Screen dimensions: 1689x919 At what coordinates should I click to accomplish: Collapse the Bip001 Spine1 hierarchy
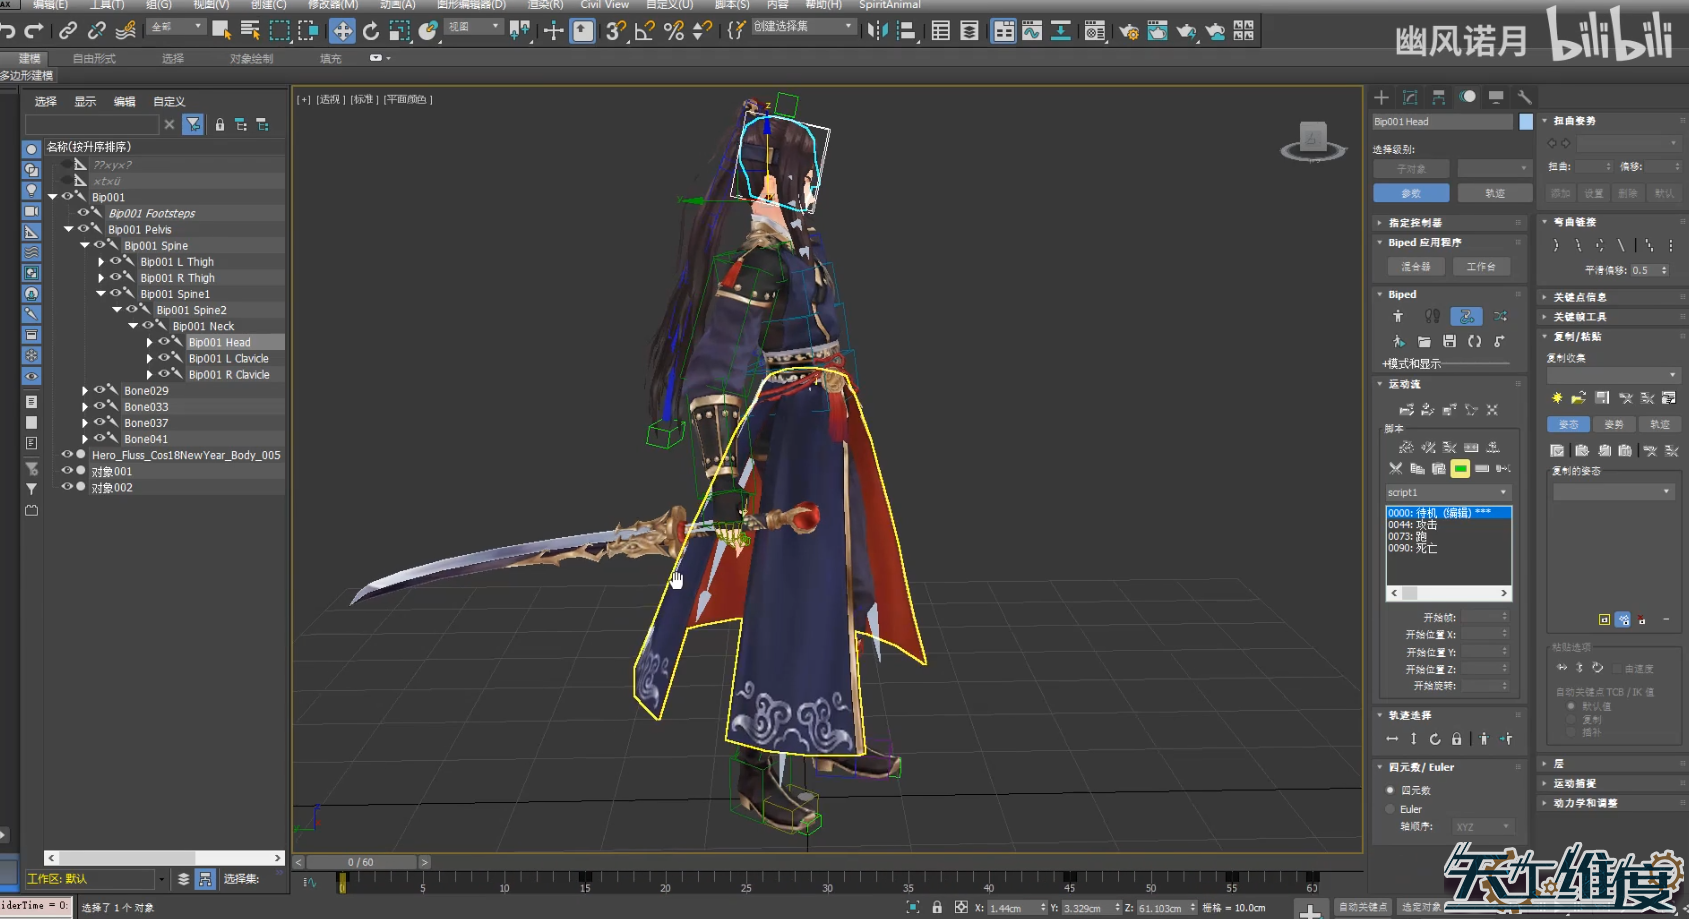[101, 294]
